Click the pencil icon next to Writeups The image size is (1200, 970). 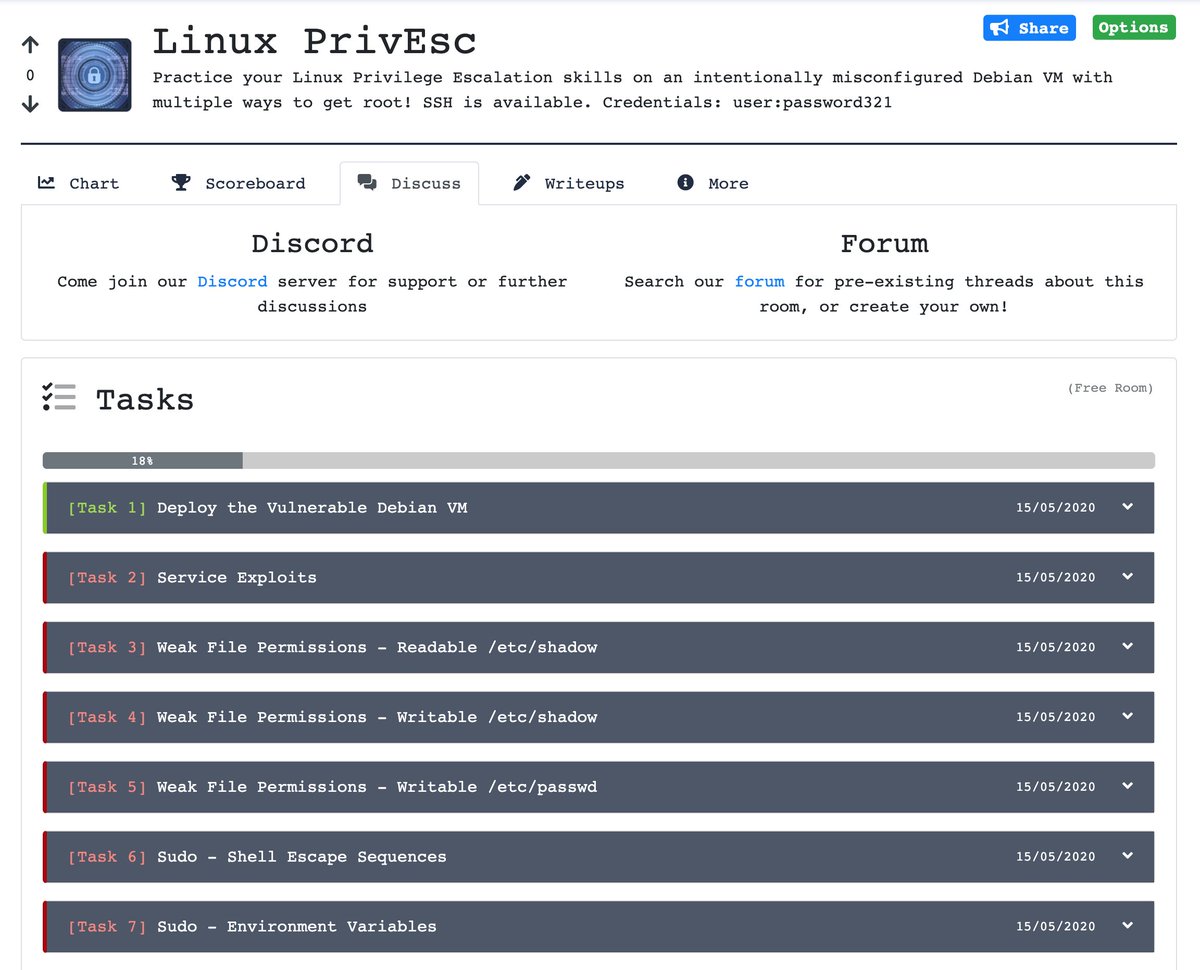click(x=521, y=182)
